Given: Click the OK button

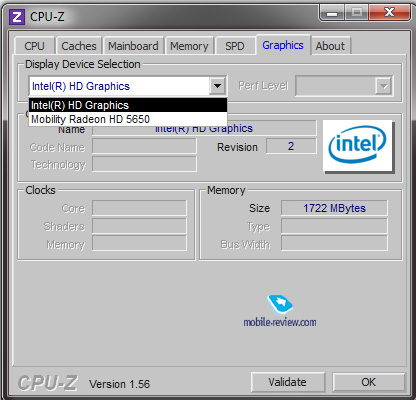Looking at the screenshot, I should pos(369,382).
